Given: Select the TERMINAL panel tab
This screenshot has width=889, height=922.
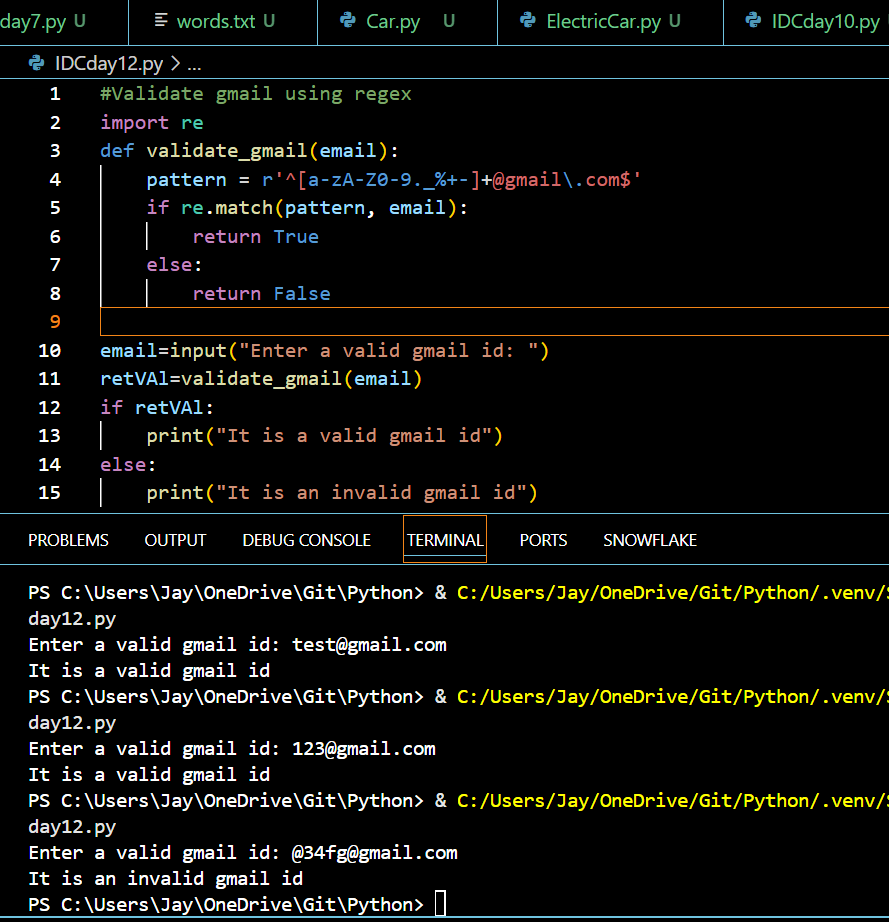Looking at the screenshot, I should coord(445,539).
